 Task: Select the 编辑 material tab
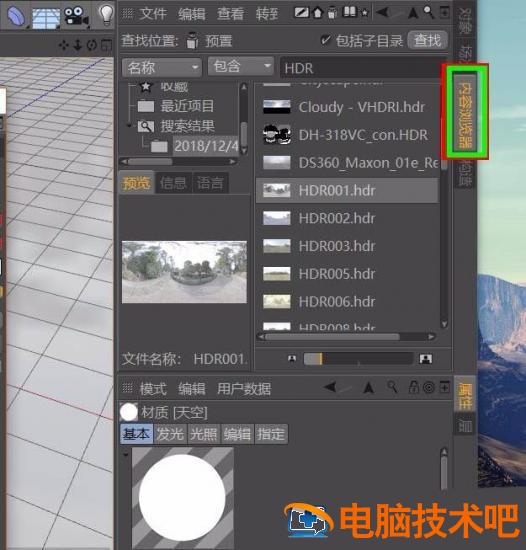point(237,434)
